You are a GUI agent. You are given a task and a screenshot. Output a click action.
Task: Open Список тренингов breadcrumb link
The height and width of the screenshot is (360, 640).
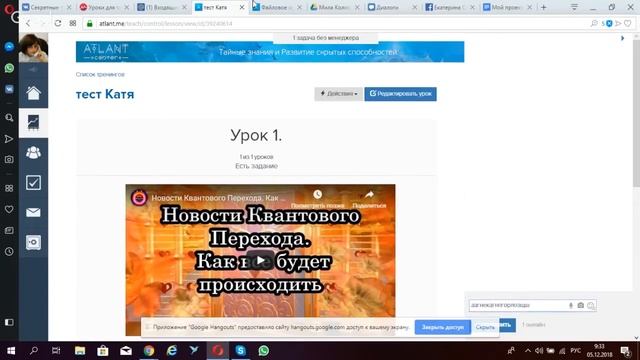tap(100, 74)
